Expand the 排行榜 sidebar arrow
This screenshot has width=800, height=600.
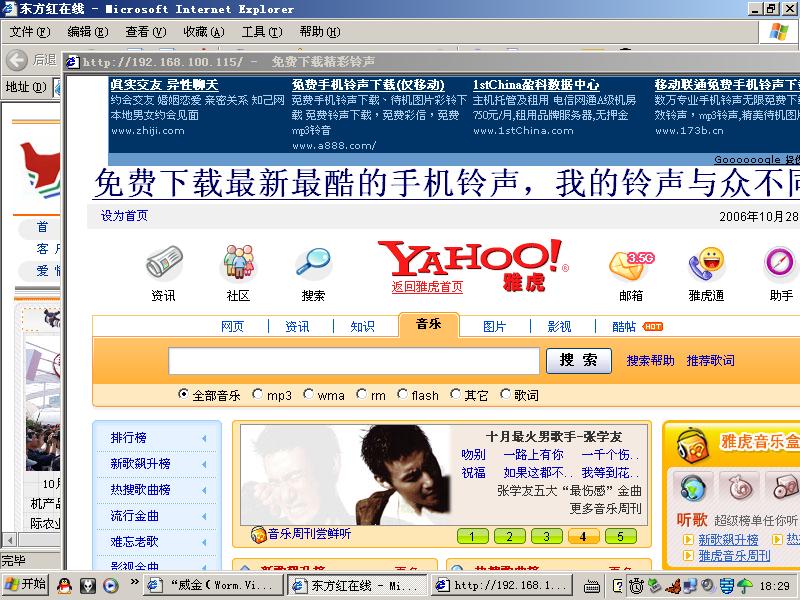tap(205, 438)
